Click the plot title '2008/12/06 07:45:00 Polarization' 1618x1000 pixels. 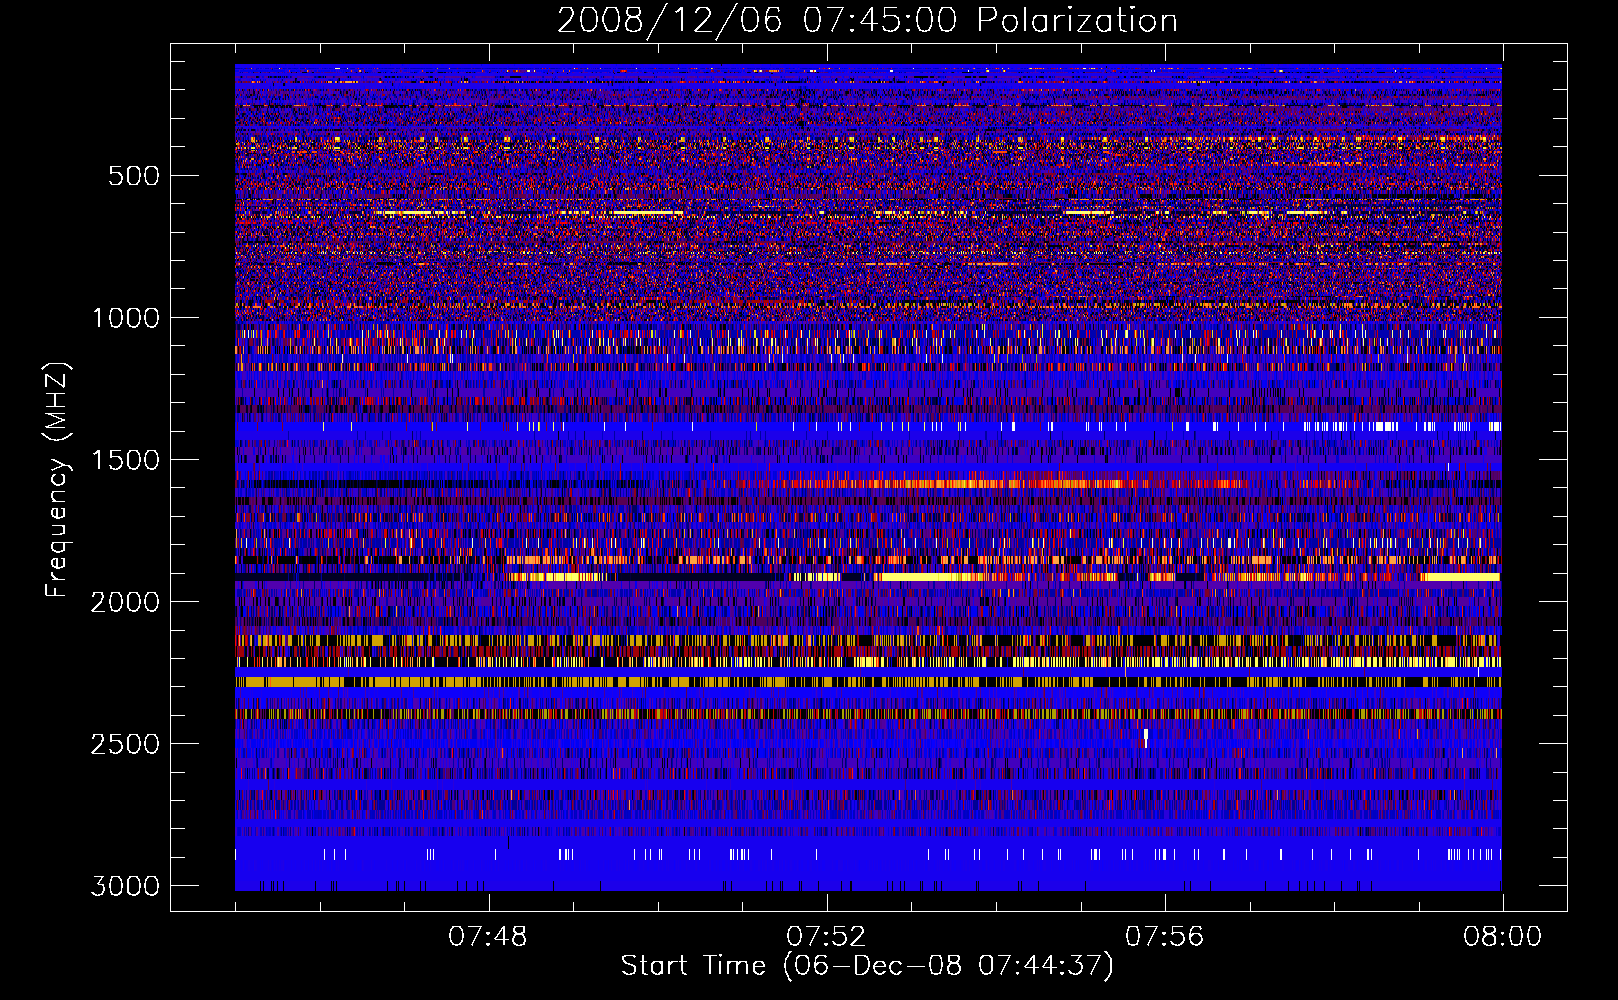(867, 20)
